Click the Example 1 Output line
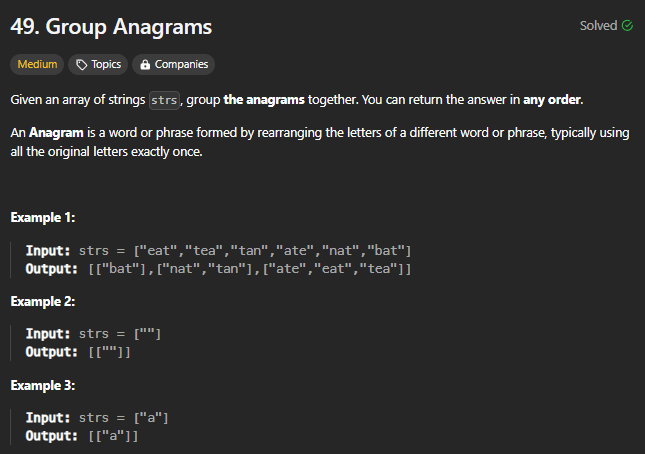The image size is (645, 454). [218, 269]
